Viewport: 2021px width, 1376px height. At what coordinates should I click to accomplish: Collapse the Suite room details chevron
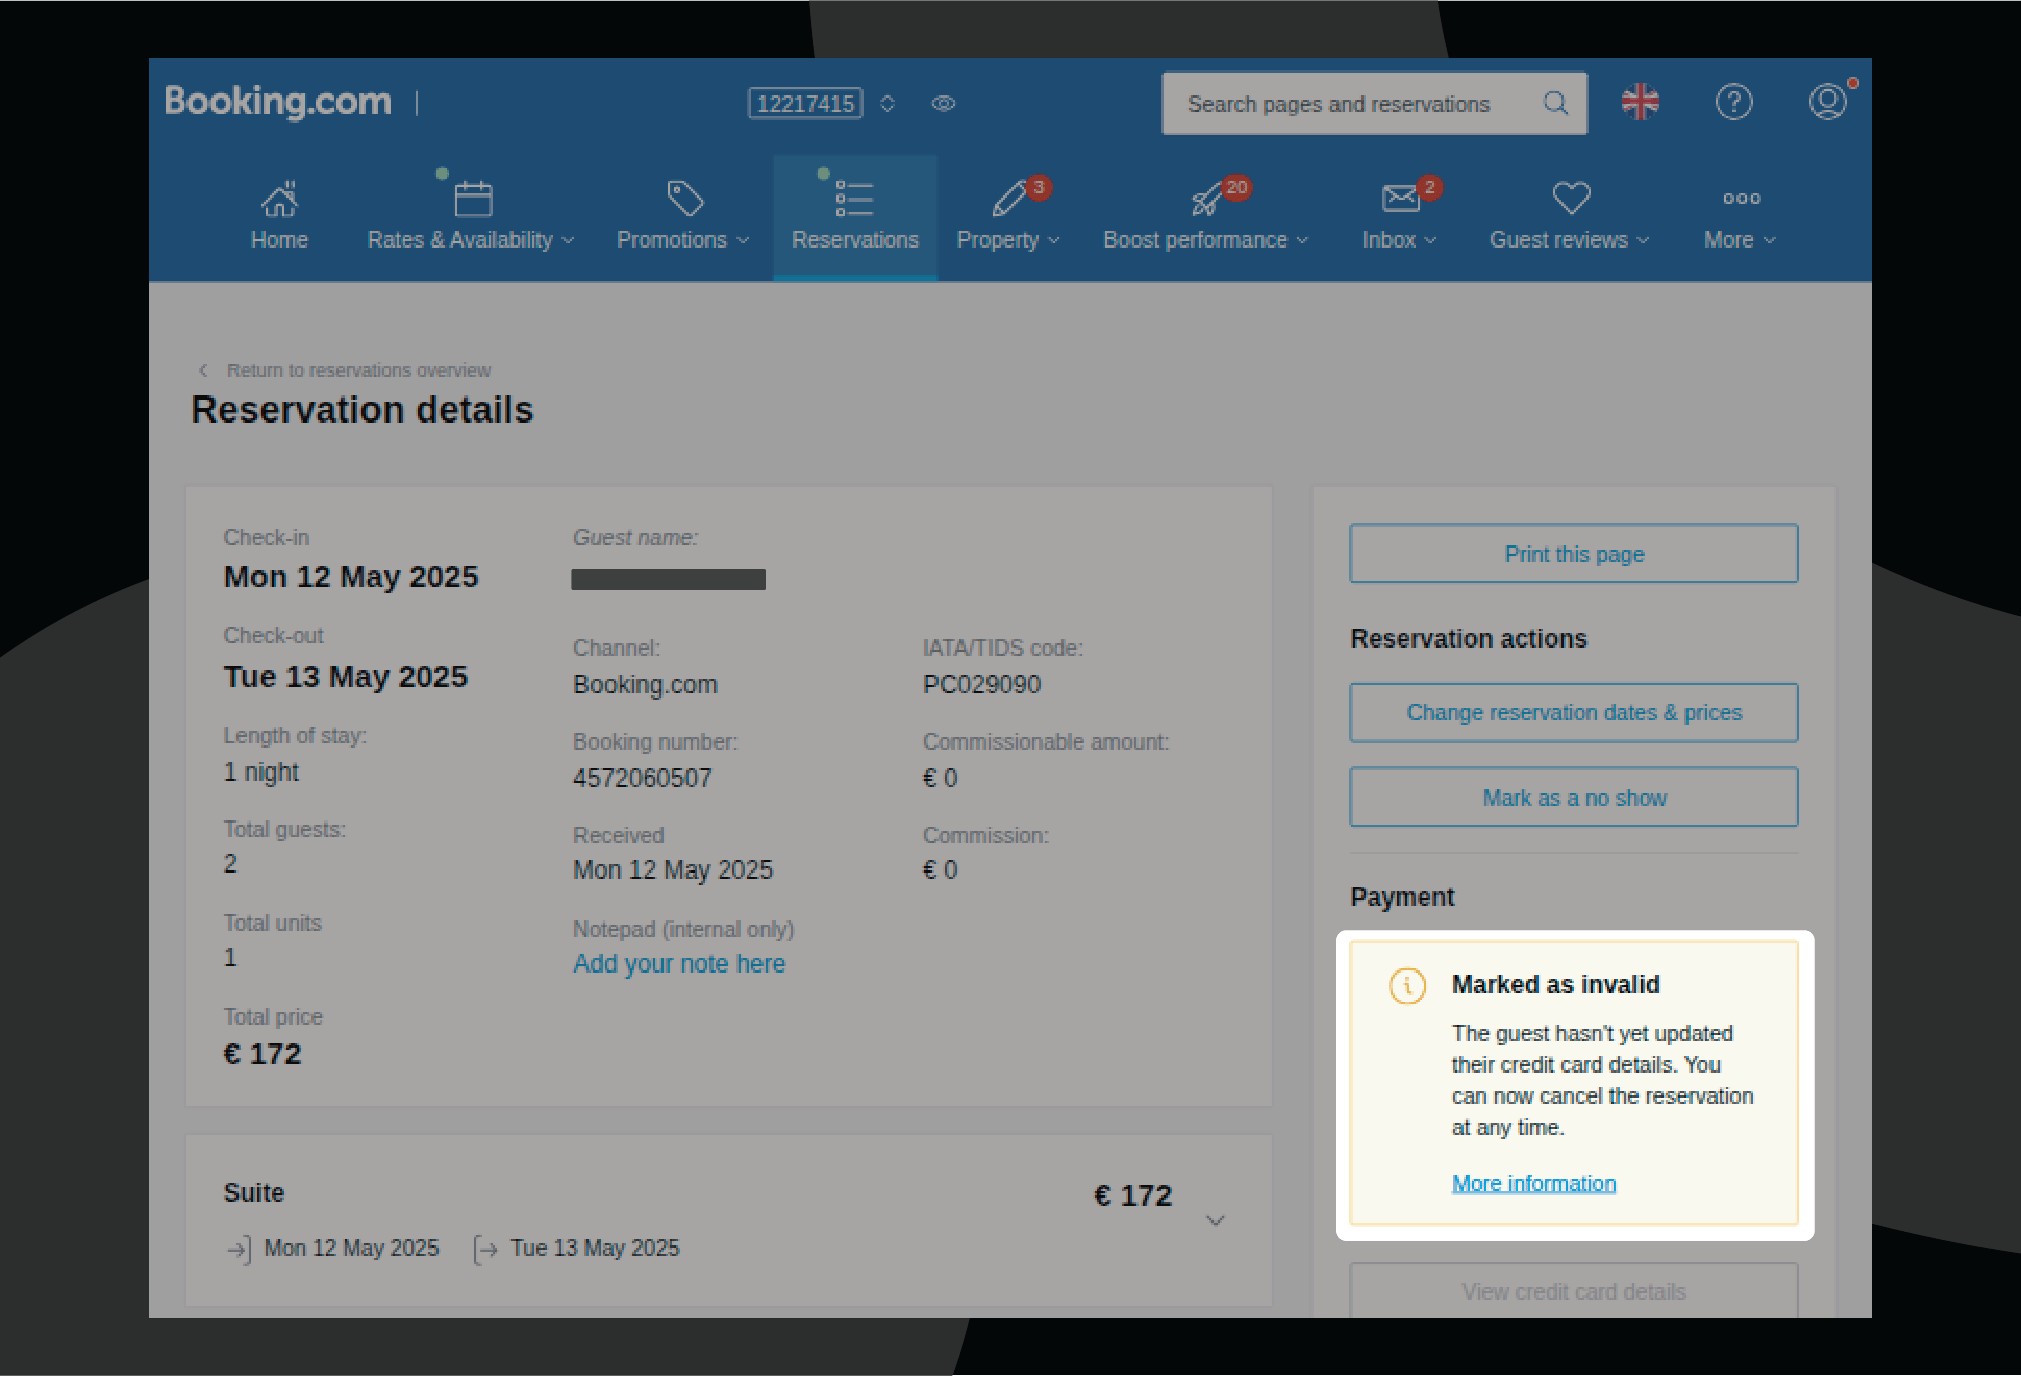pyautogui.click(x=1215, y=1221)
